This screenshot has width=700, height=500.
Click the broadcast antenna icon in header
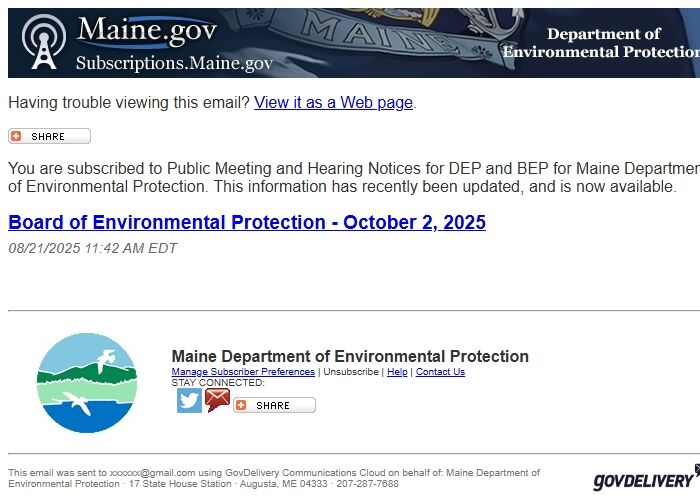point(43,43)
